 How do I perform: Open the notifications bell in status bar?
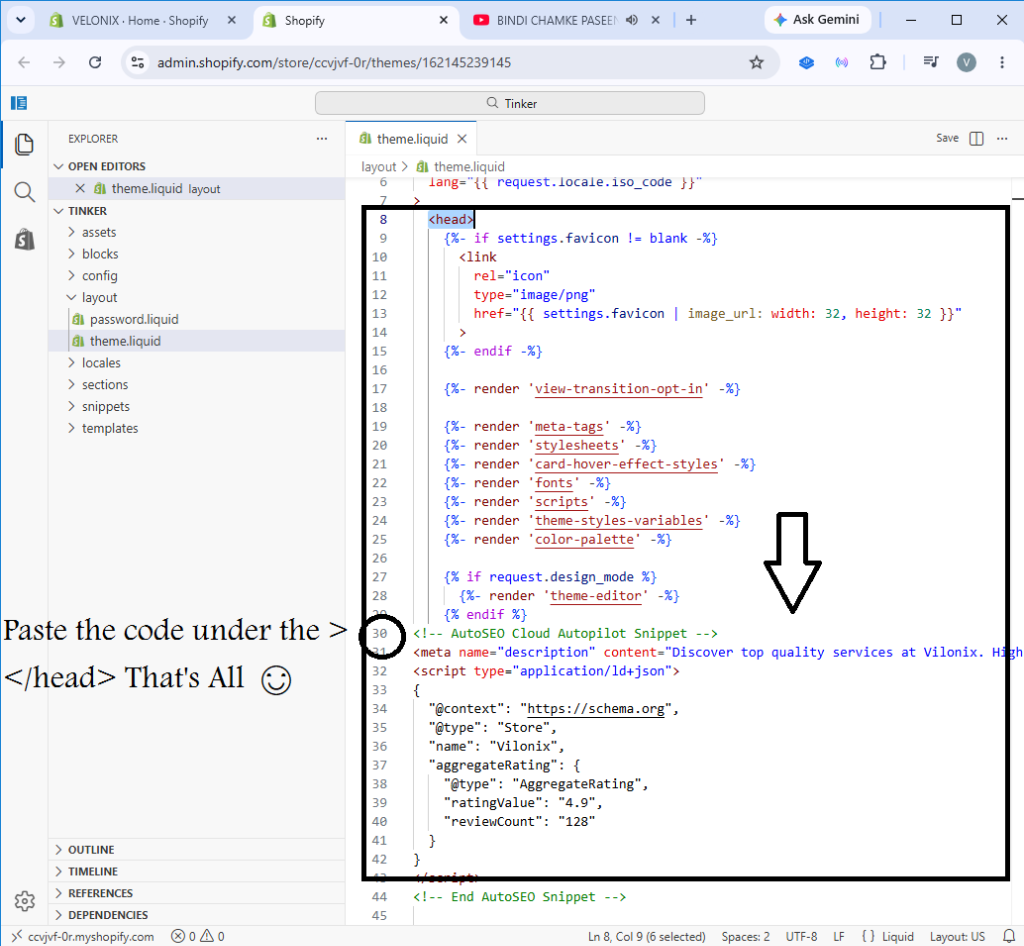click(x=1008, y=936)
